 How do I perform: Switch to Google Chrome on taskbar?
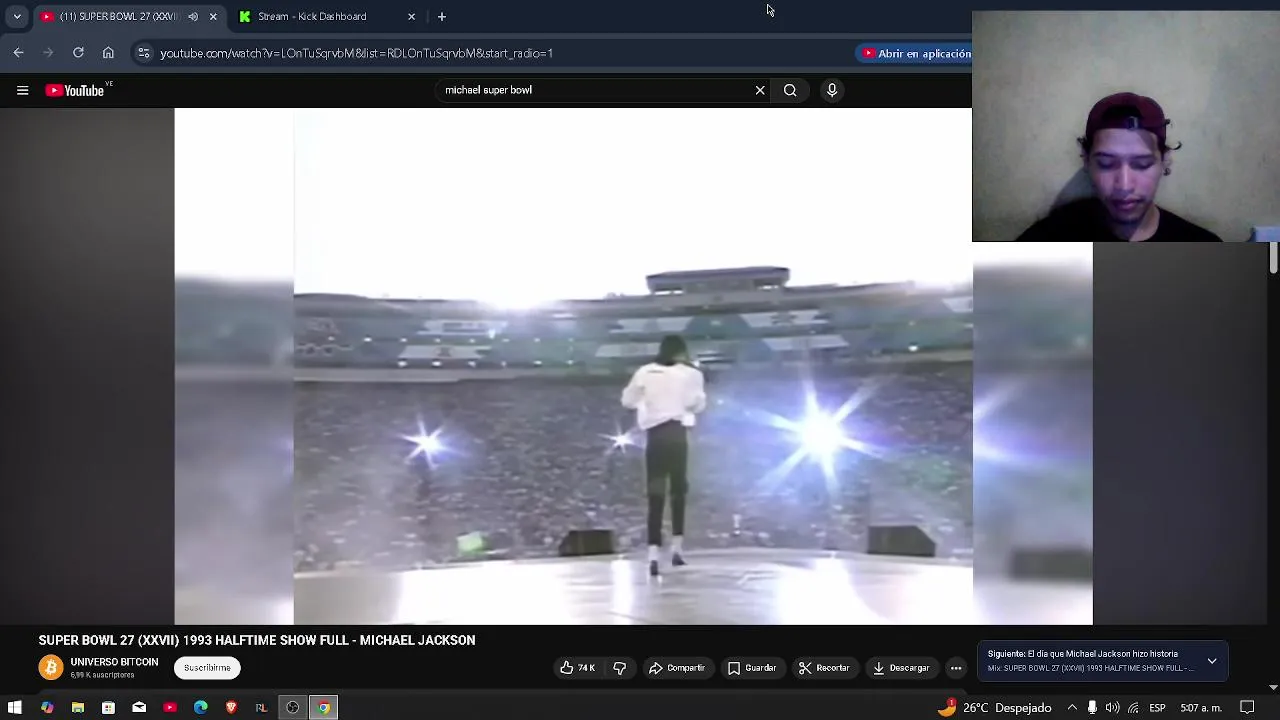(x=323, y=708)
